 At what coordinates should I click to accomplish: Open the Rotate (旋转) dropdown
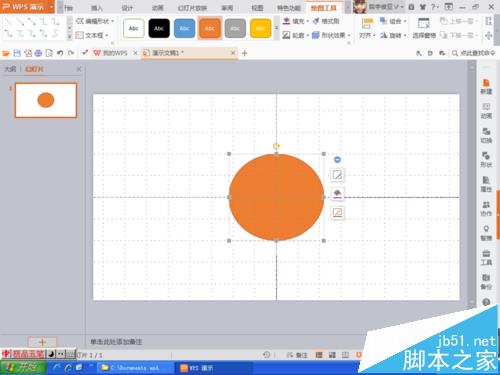pos(393,35)
